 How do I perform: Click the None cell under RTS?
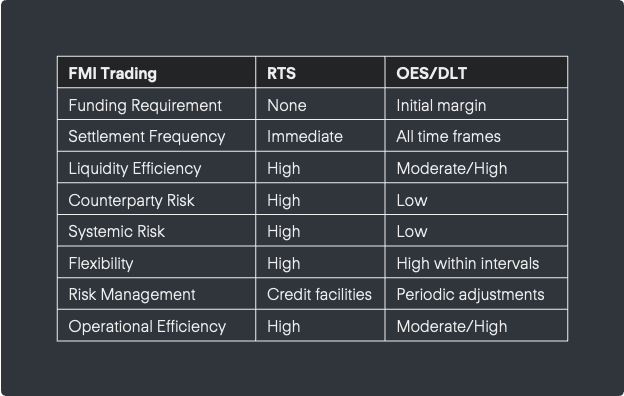coord(320,104)
